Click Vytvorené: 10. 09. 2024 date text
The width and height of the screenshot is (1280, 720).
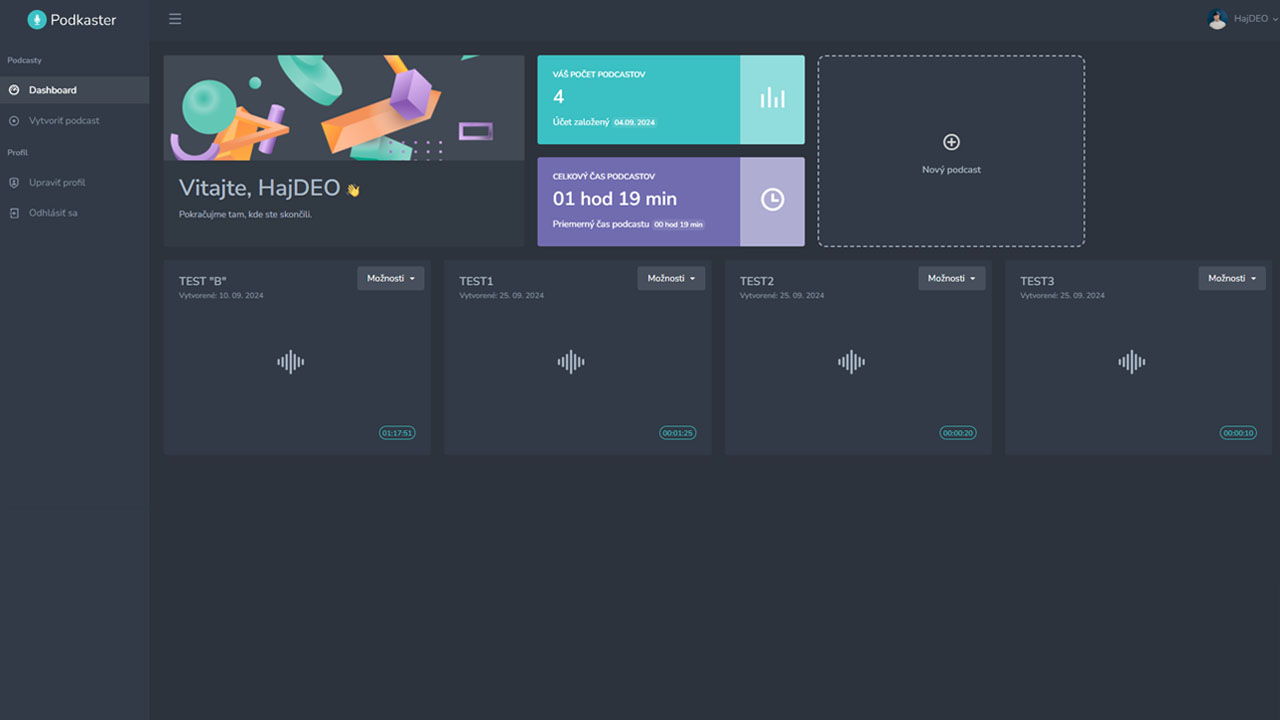click(x=221, y=296)
